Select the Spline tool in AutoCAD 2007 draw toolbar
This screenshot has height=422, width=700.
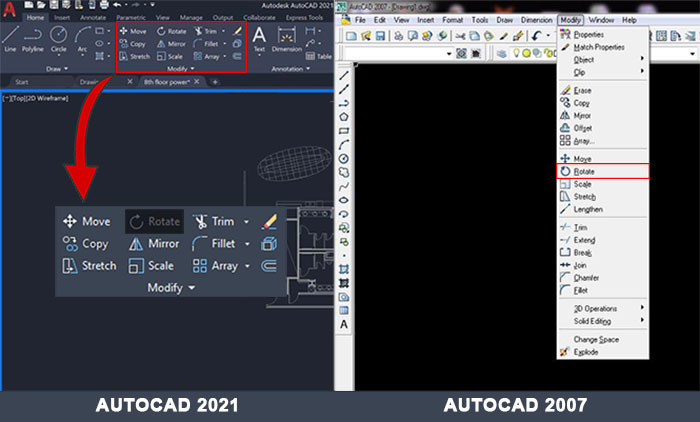tap(344, 186)
